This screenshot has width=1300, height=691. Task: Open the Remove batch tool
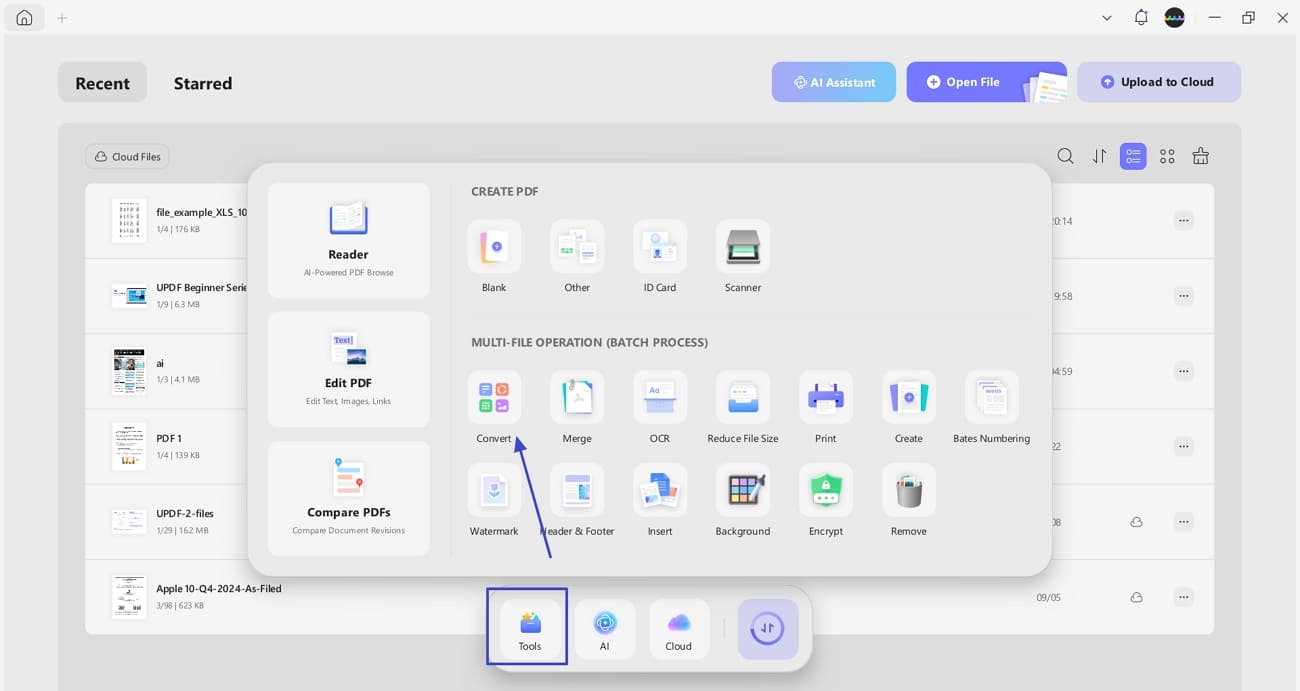909,490
